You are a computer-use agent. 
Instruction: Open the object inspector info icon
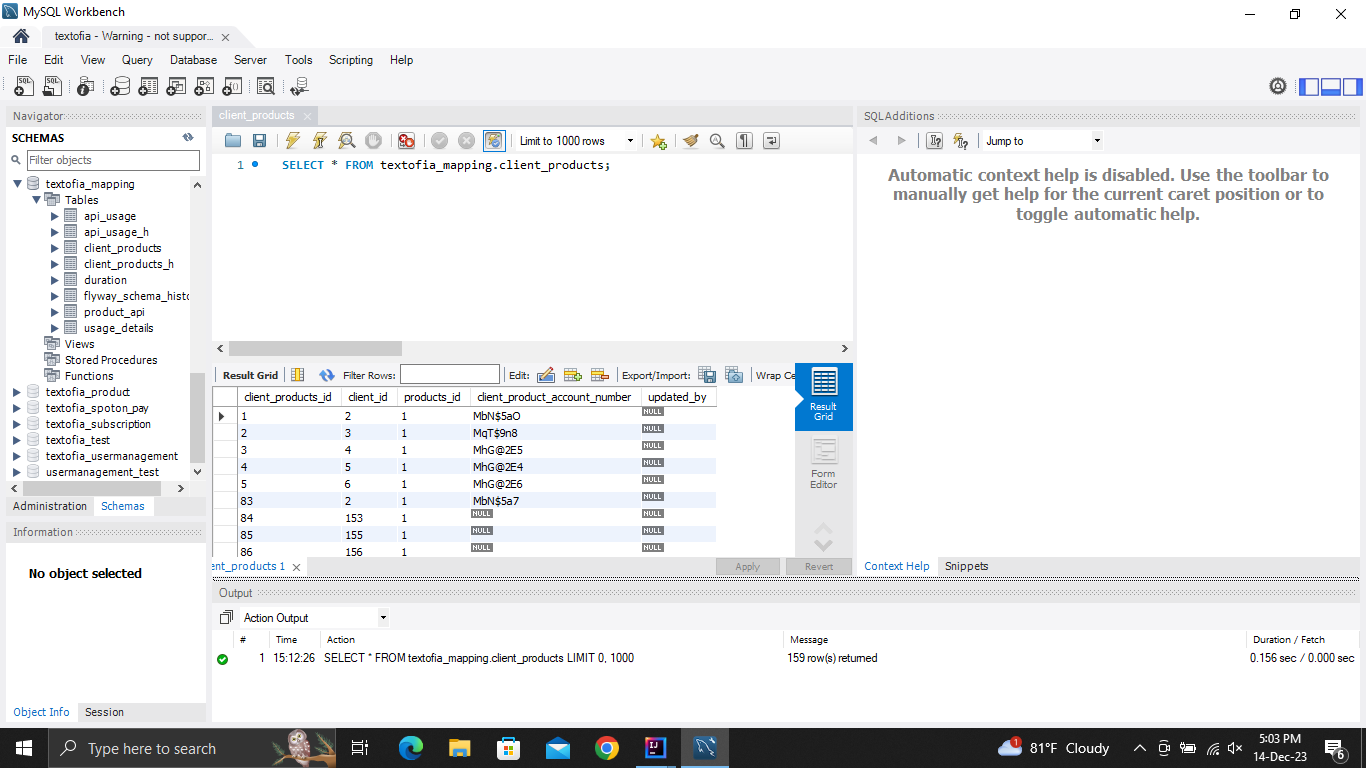click(86, 86)
